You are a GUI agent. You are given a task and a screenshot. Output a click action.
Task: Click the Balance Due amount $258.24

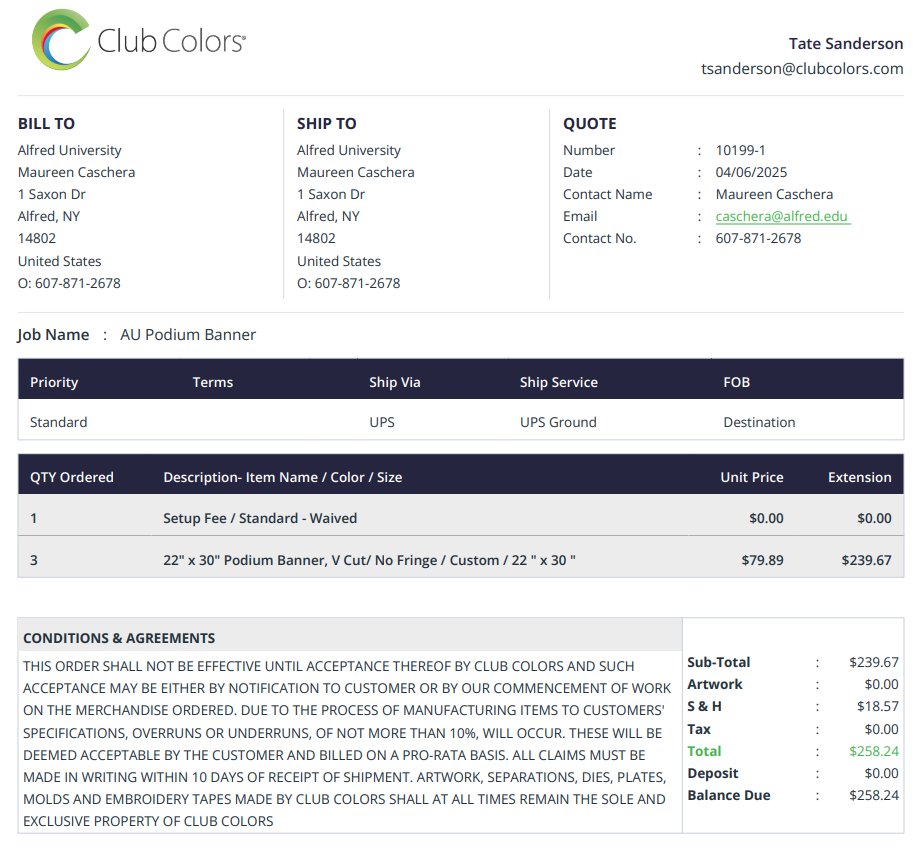[874, 796]
